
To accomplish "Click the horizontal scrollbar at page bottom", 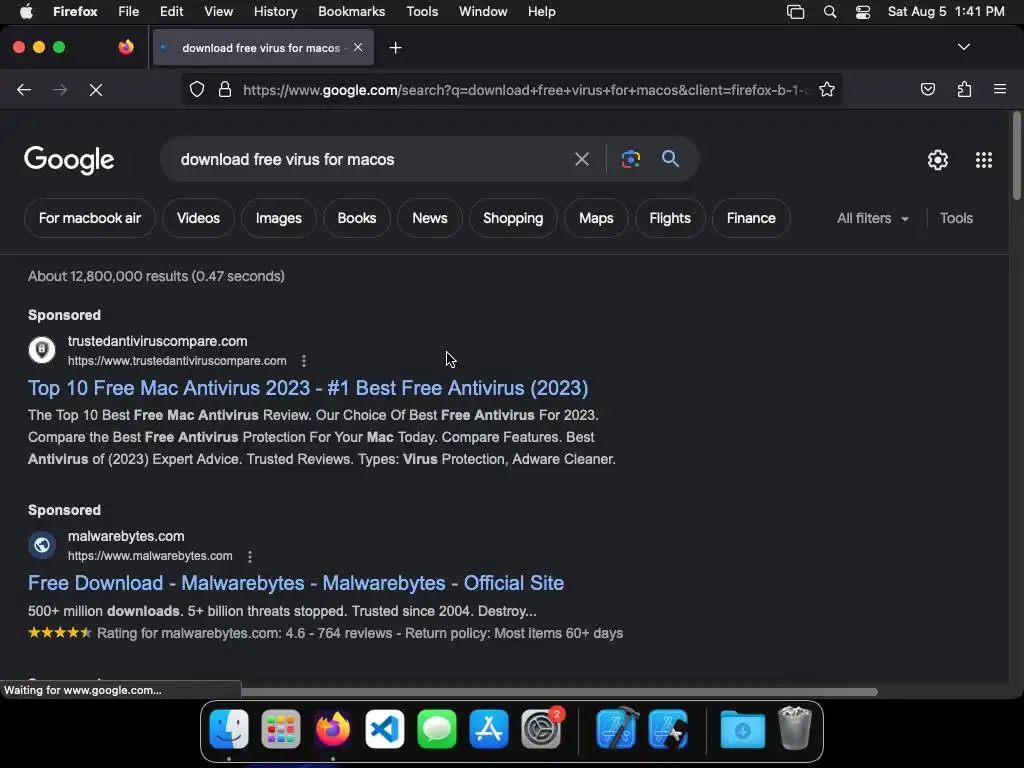I will tap(559, 692).
